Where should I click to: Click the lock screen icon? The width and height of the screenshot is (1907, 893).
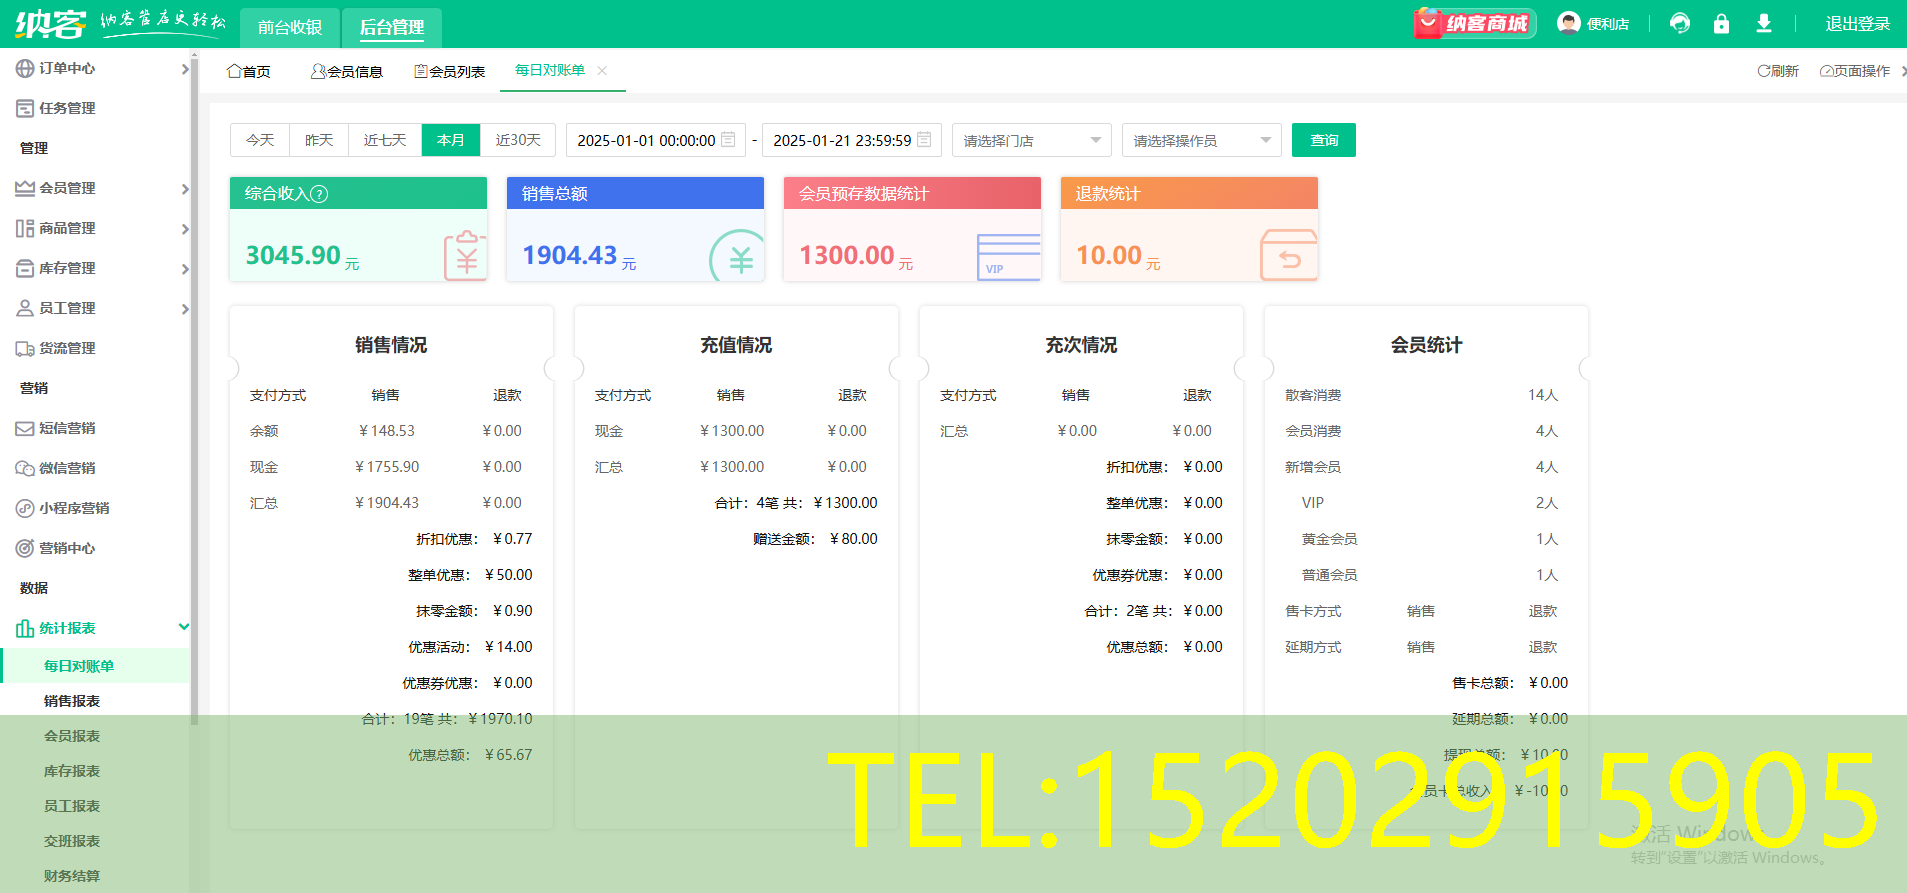[x=1721, y=23]
